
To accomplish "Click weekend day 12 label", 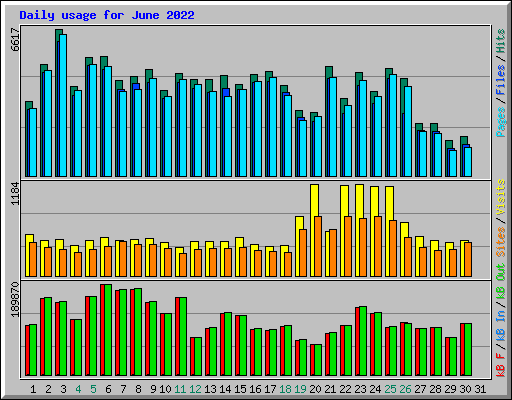I will click(x=195, y=389).
